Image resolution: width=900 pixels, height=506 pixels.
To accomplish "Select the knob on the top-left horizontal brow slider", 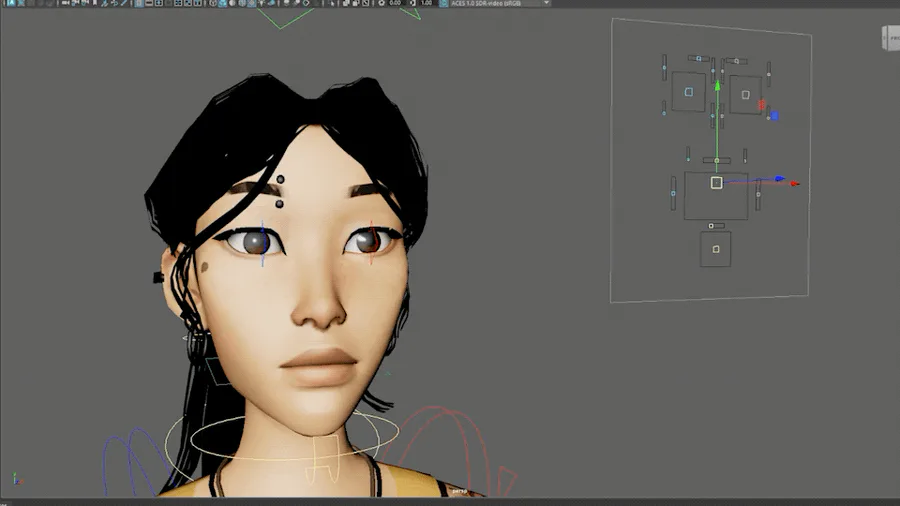I will (699, 59).
